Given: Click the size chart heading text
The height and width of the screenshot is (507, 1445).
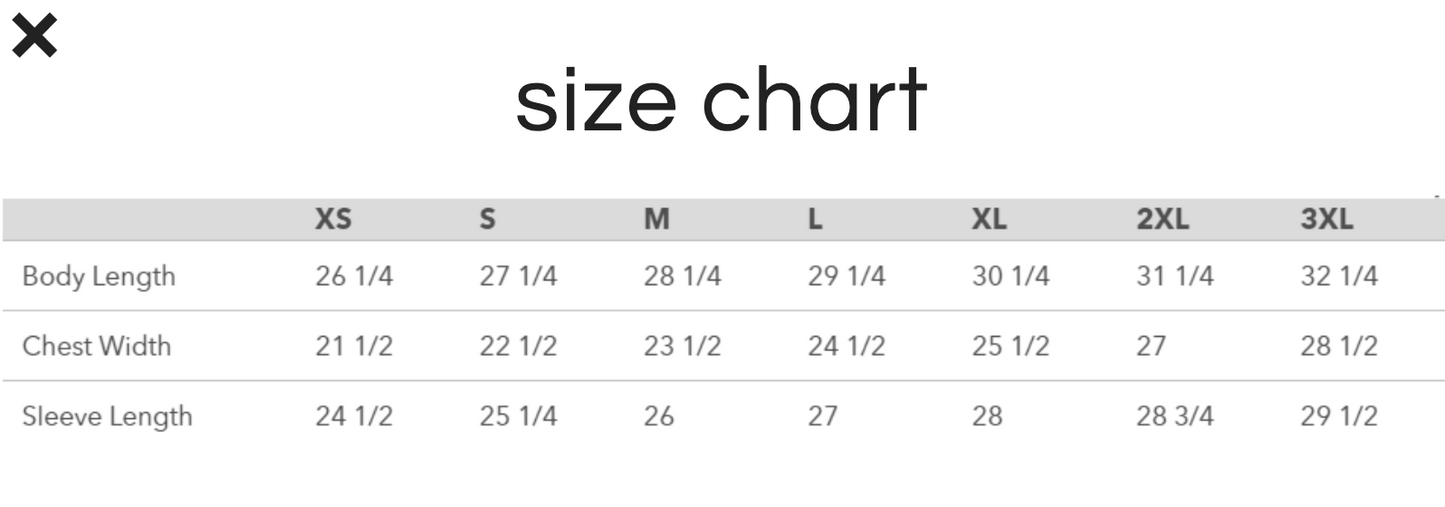Looking at the screenshot, I should (x=721, y=101).
